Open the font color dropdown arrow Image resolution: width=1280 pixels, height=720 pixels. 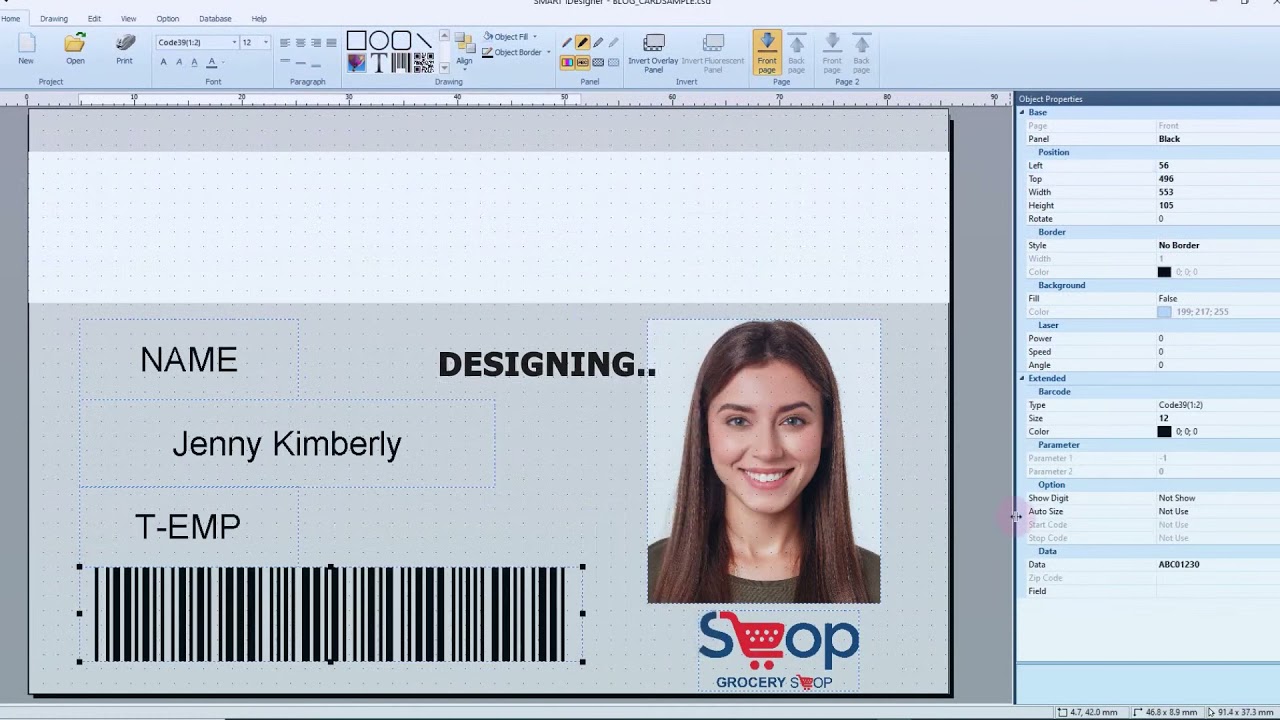point(221,62)
